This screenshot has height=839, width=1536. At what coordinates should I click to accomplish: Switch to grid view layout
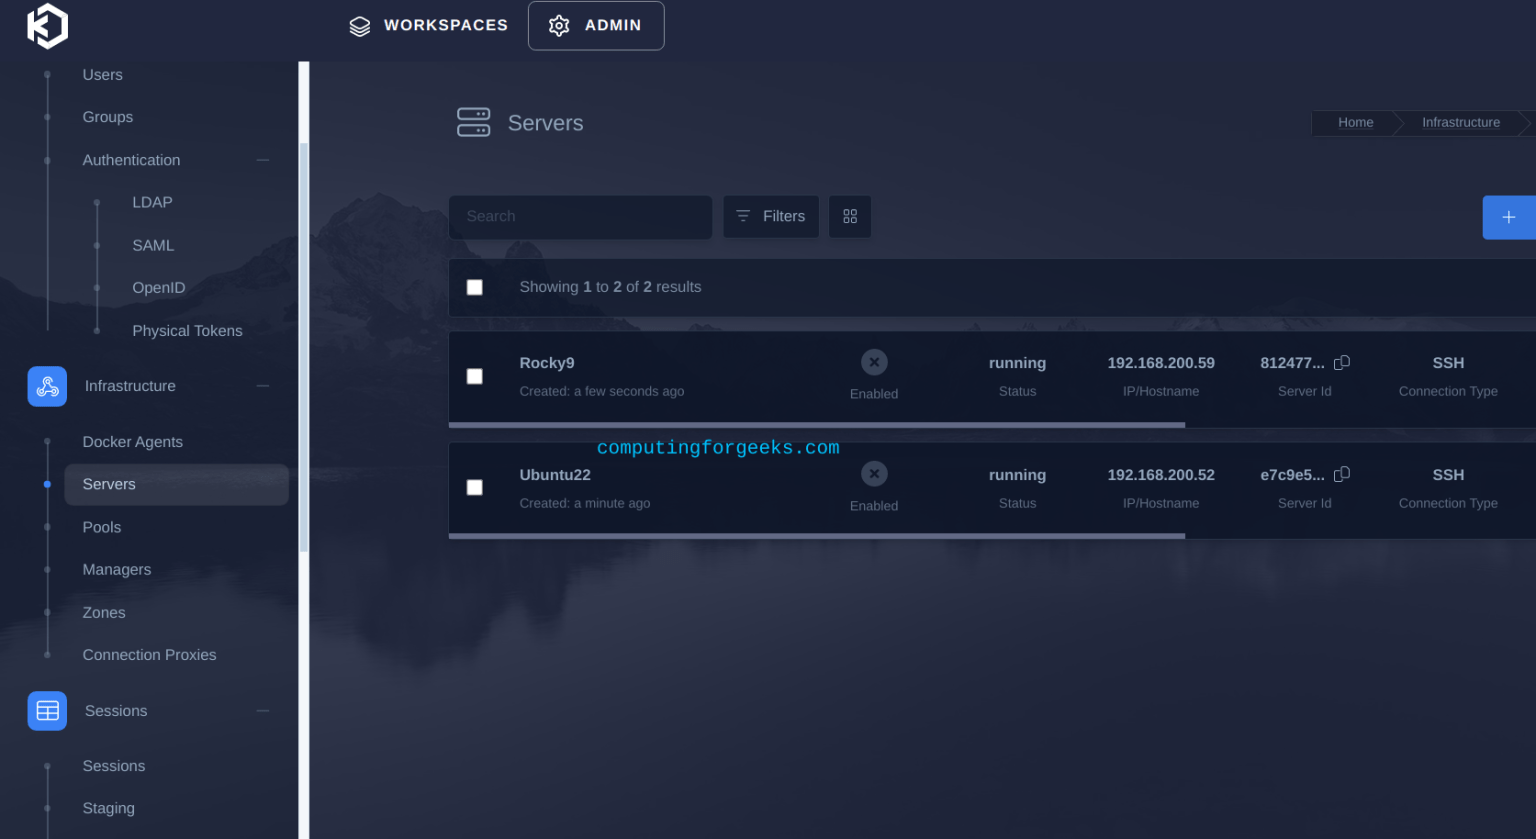(x=849, y=216)
